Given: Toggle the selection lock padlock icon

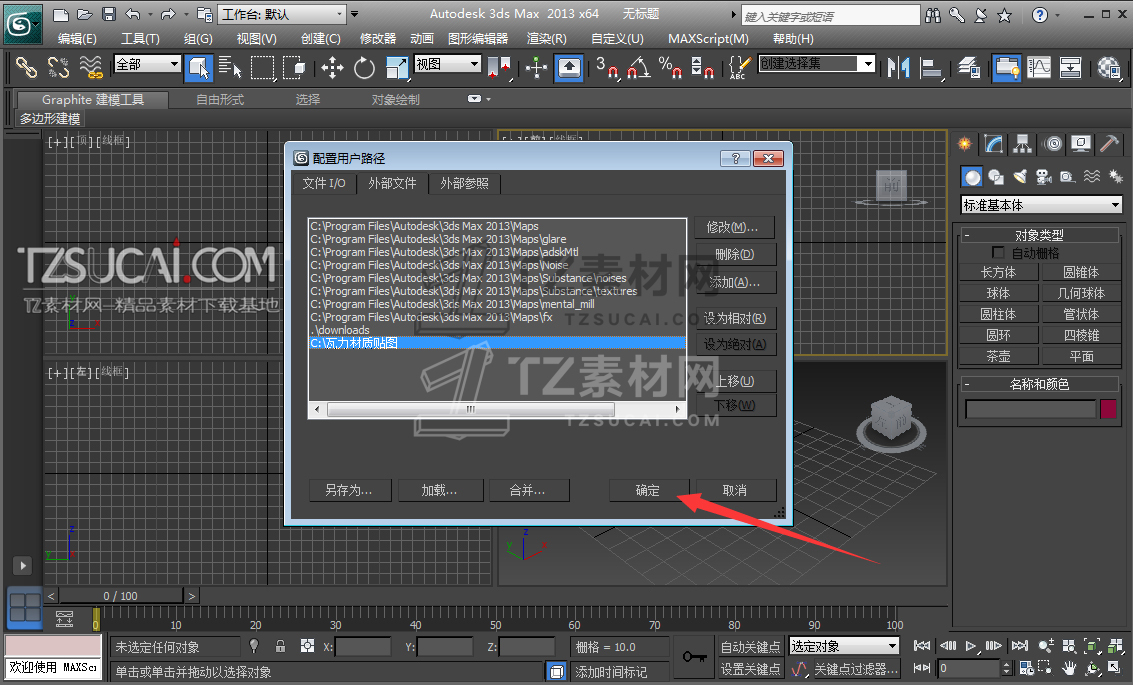Looking at the screenshot, I should 280,646.
